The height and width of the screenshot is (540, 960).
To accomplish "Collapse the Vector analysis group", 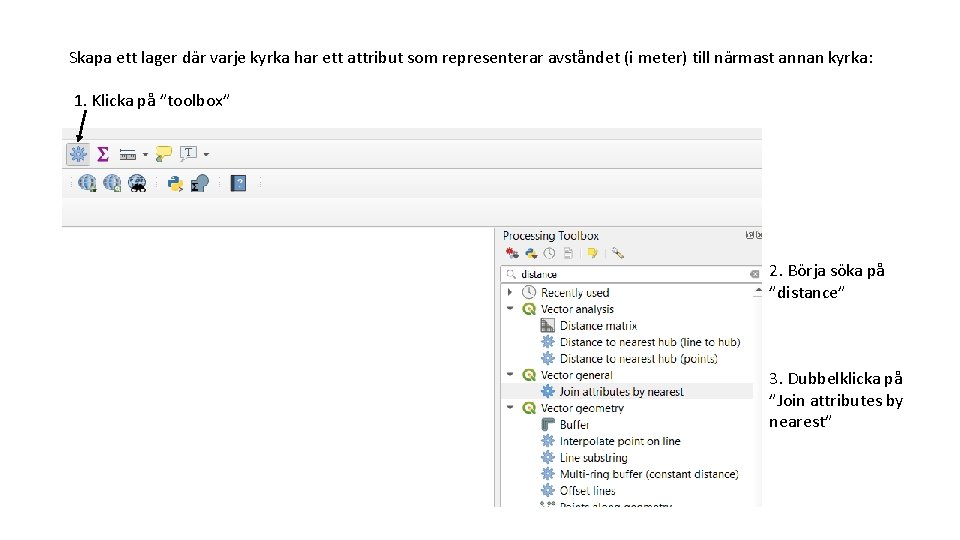I will tap(510, 309).
